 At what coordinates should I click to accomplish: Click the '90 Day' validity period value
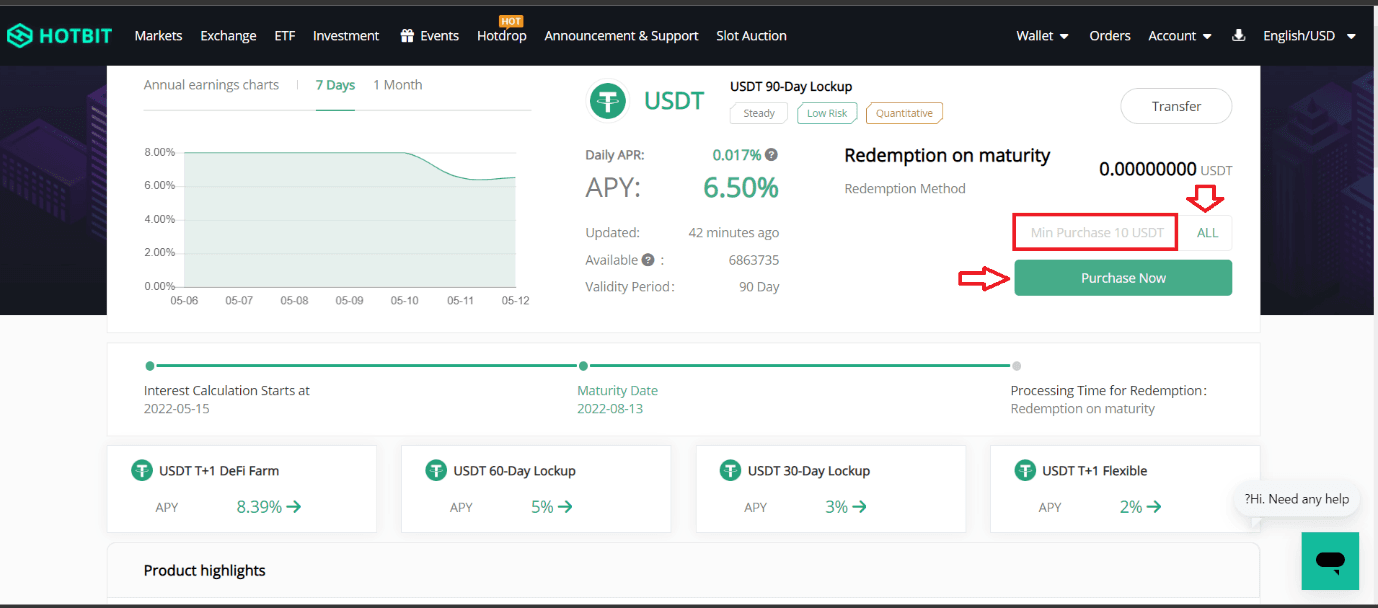[x=759, y=287]
